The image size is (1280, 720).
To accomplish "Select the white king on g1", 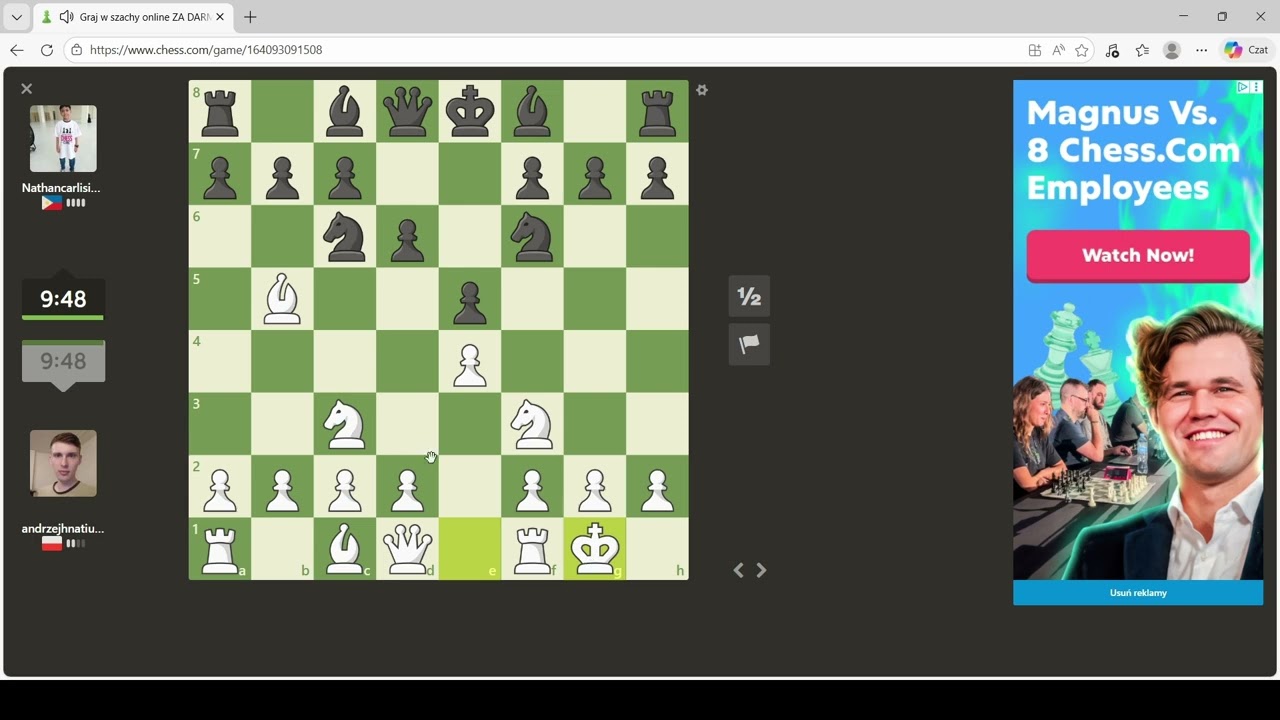I will (595, 548).
